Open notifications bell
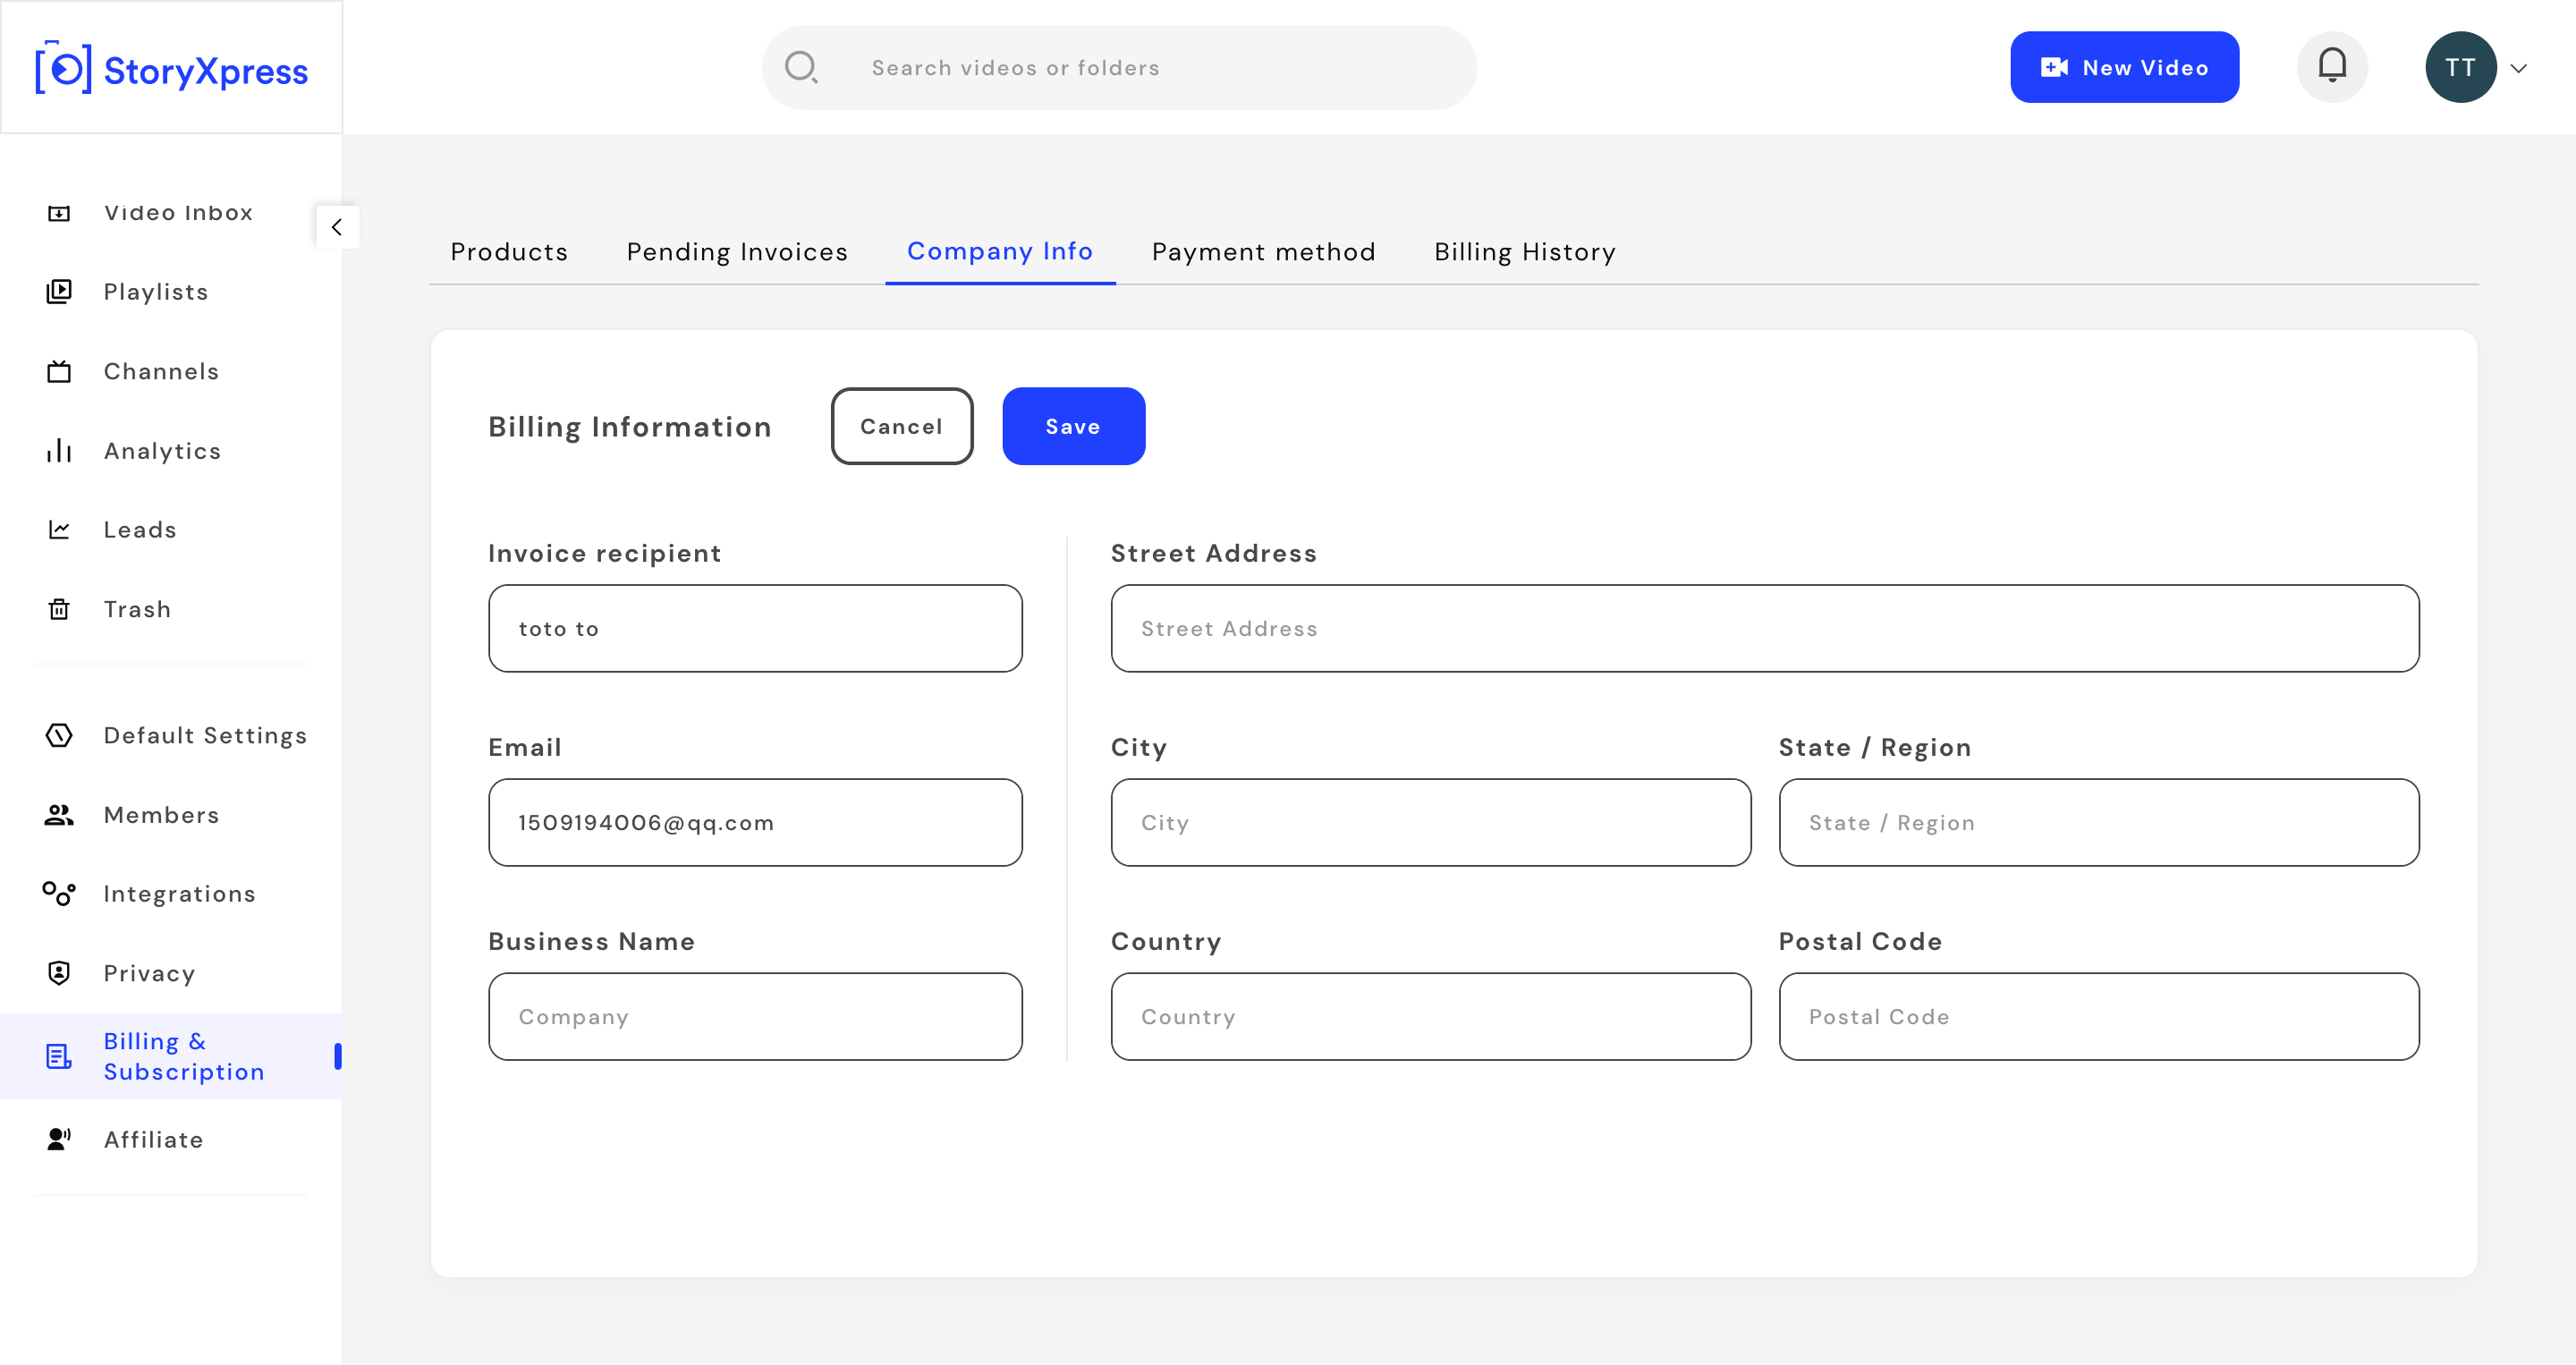The height and width of the screenshot is (1365, 2576). [2332, 66]
